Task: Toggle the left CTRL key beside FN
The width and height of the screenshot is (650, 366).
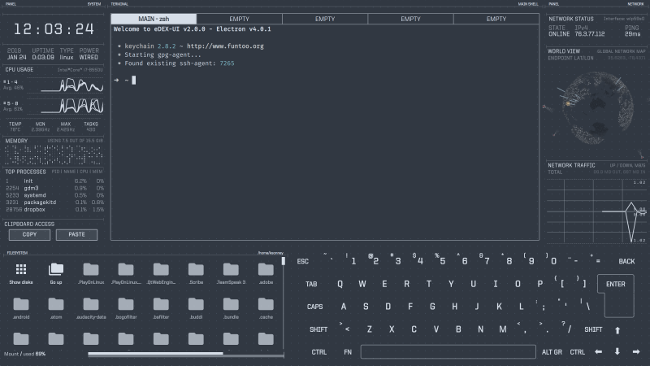Action: coord(319,352)
